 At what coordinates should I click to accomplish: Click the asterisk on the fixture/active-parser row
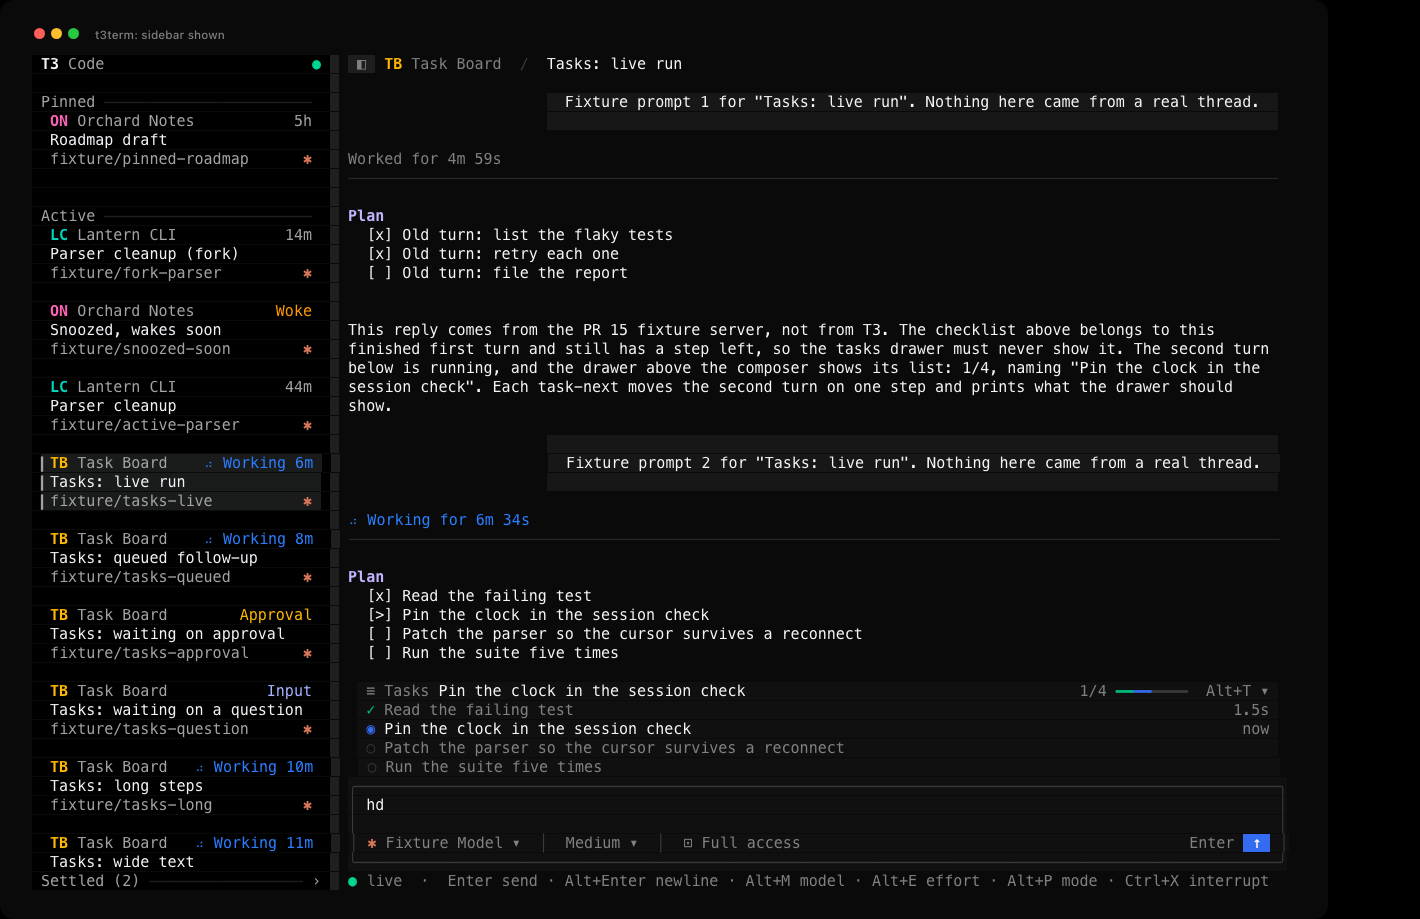tap(307, 425)
